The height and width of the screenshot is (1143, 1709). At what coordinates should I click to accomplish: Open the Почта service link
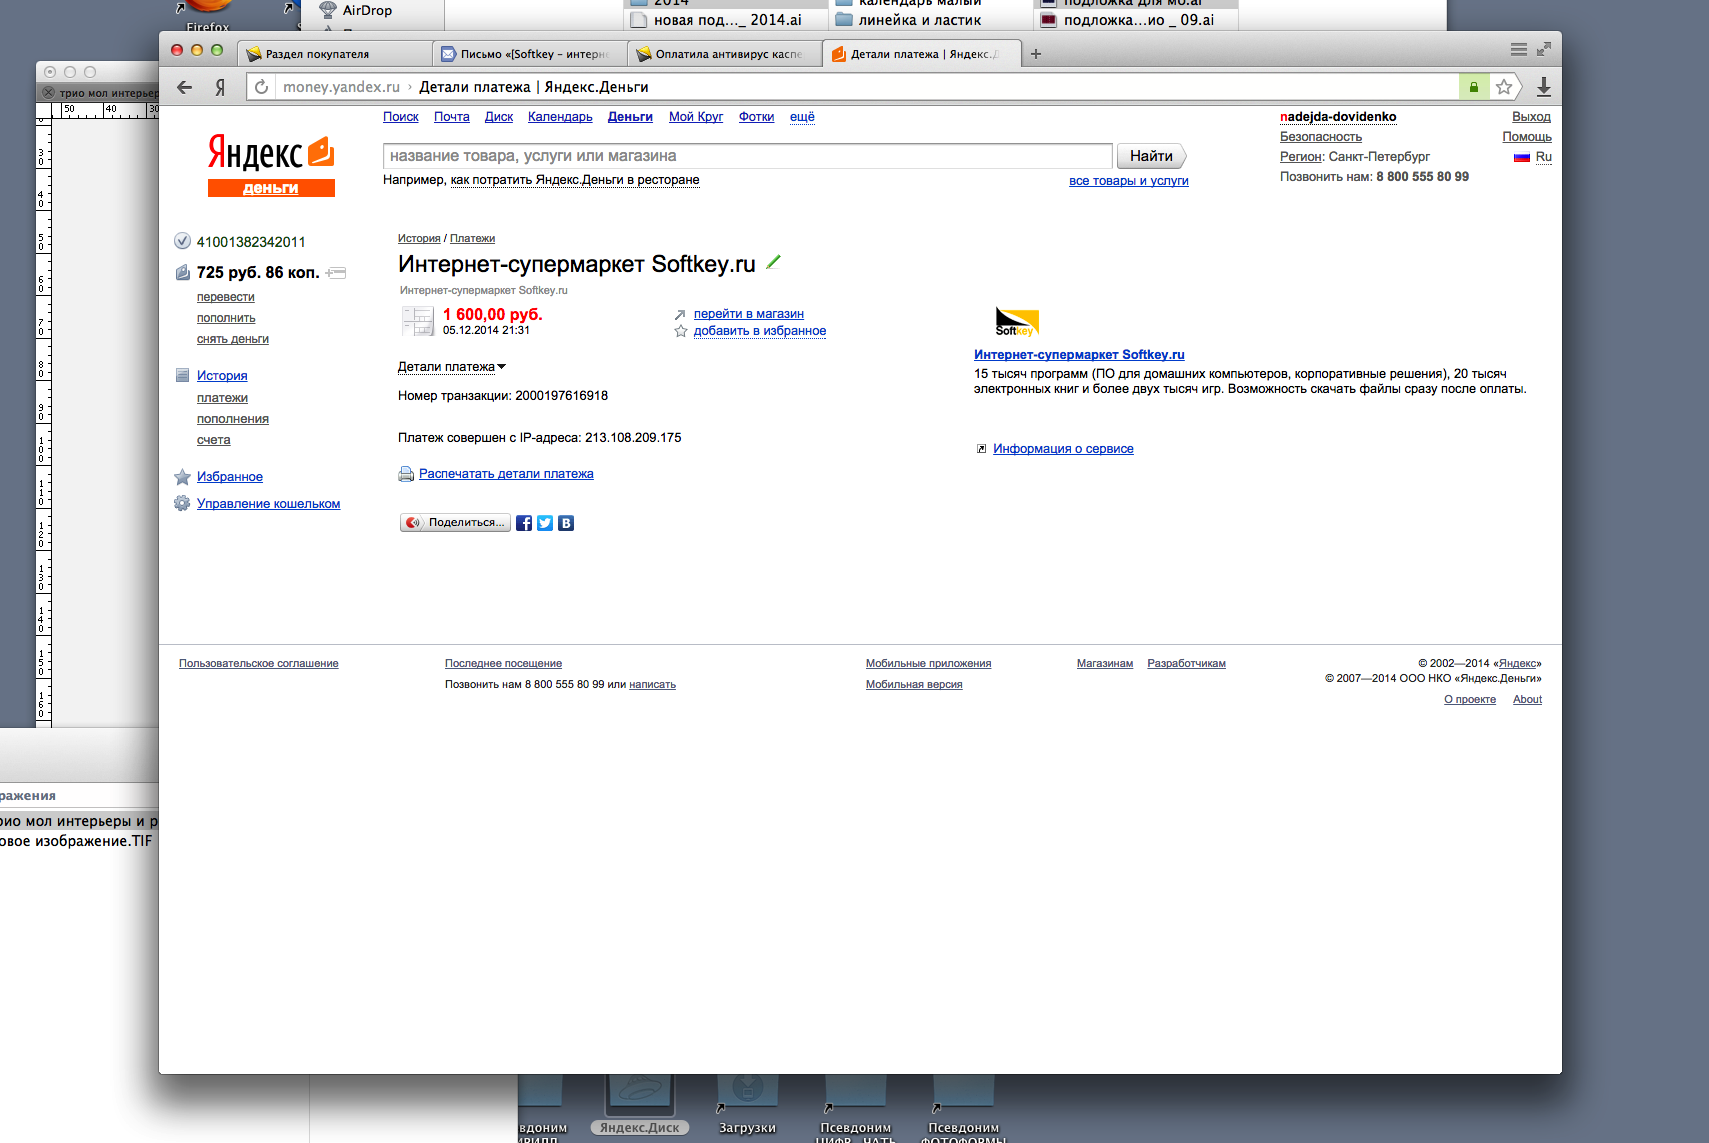pyautogui.click(x=452, y=117)
